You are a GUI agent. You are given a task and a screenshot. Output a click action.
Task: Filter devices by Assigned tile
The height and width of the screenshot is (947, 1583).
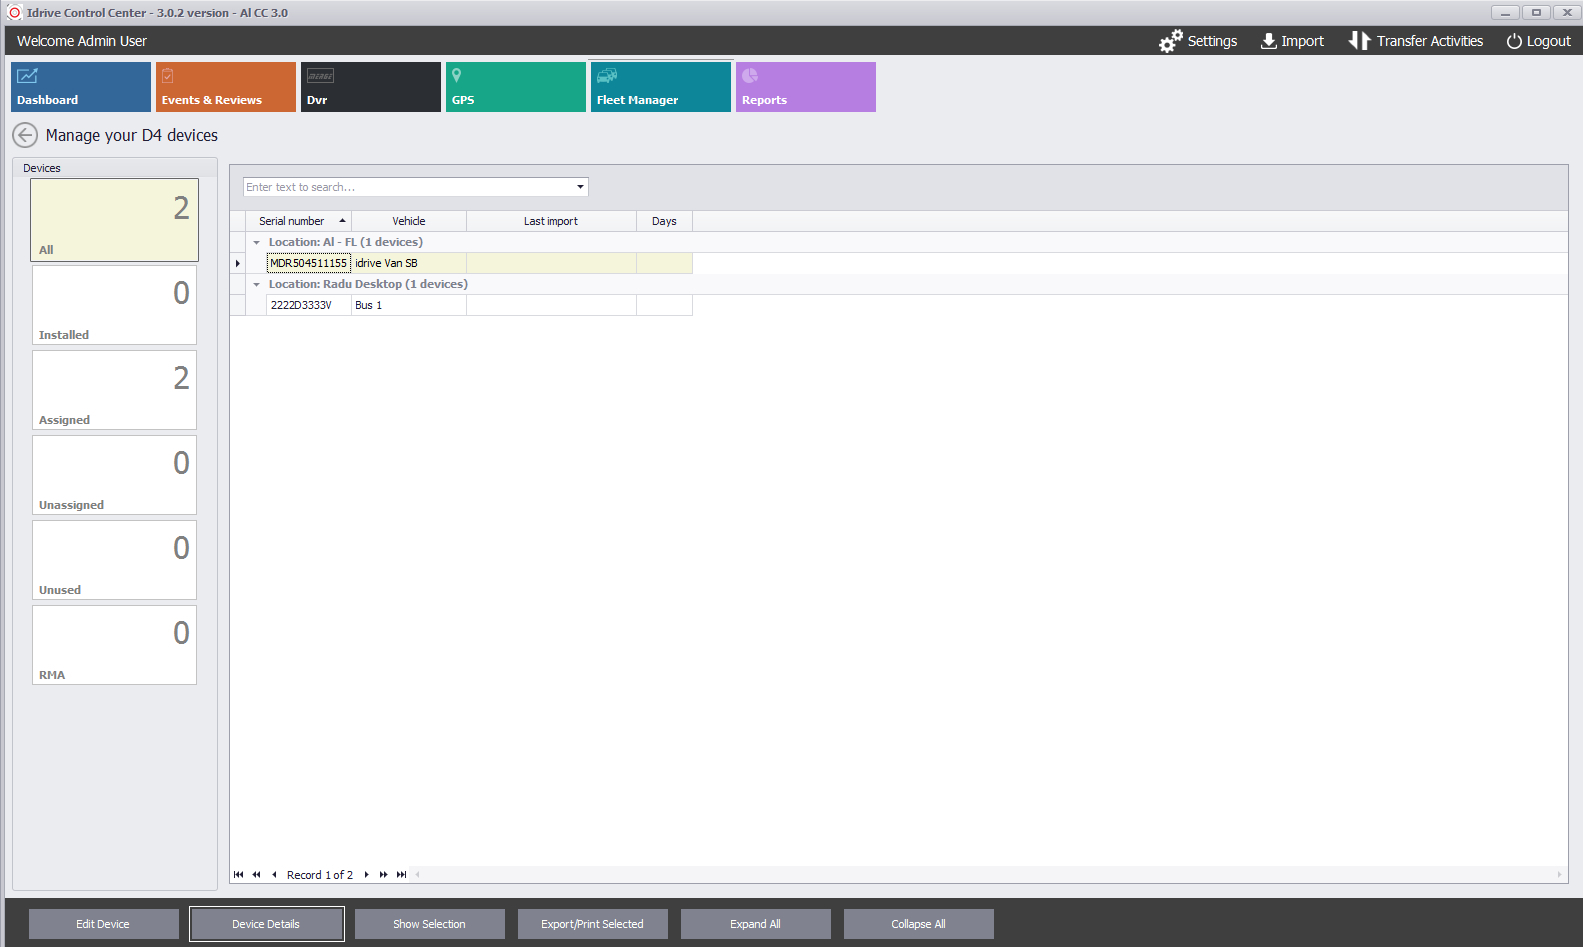[114, 390]
